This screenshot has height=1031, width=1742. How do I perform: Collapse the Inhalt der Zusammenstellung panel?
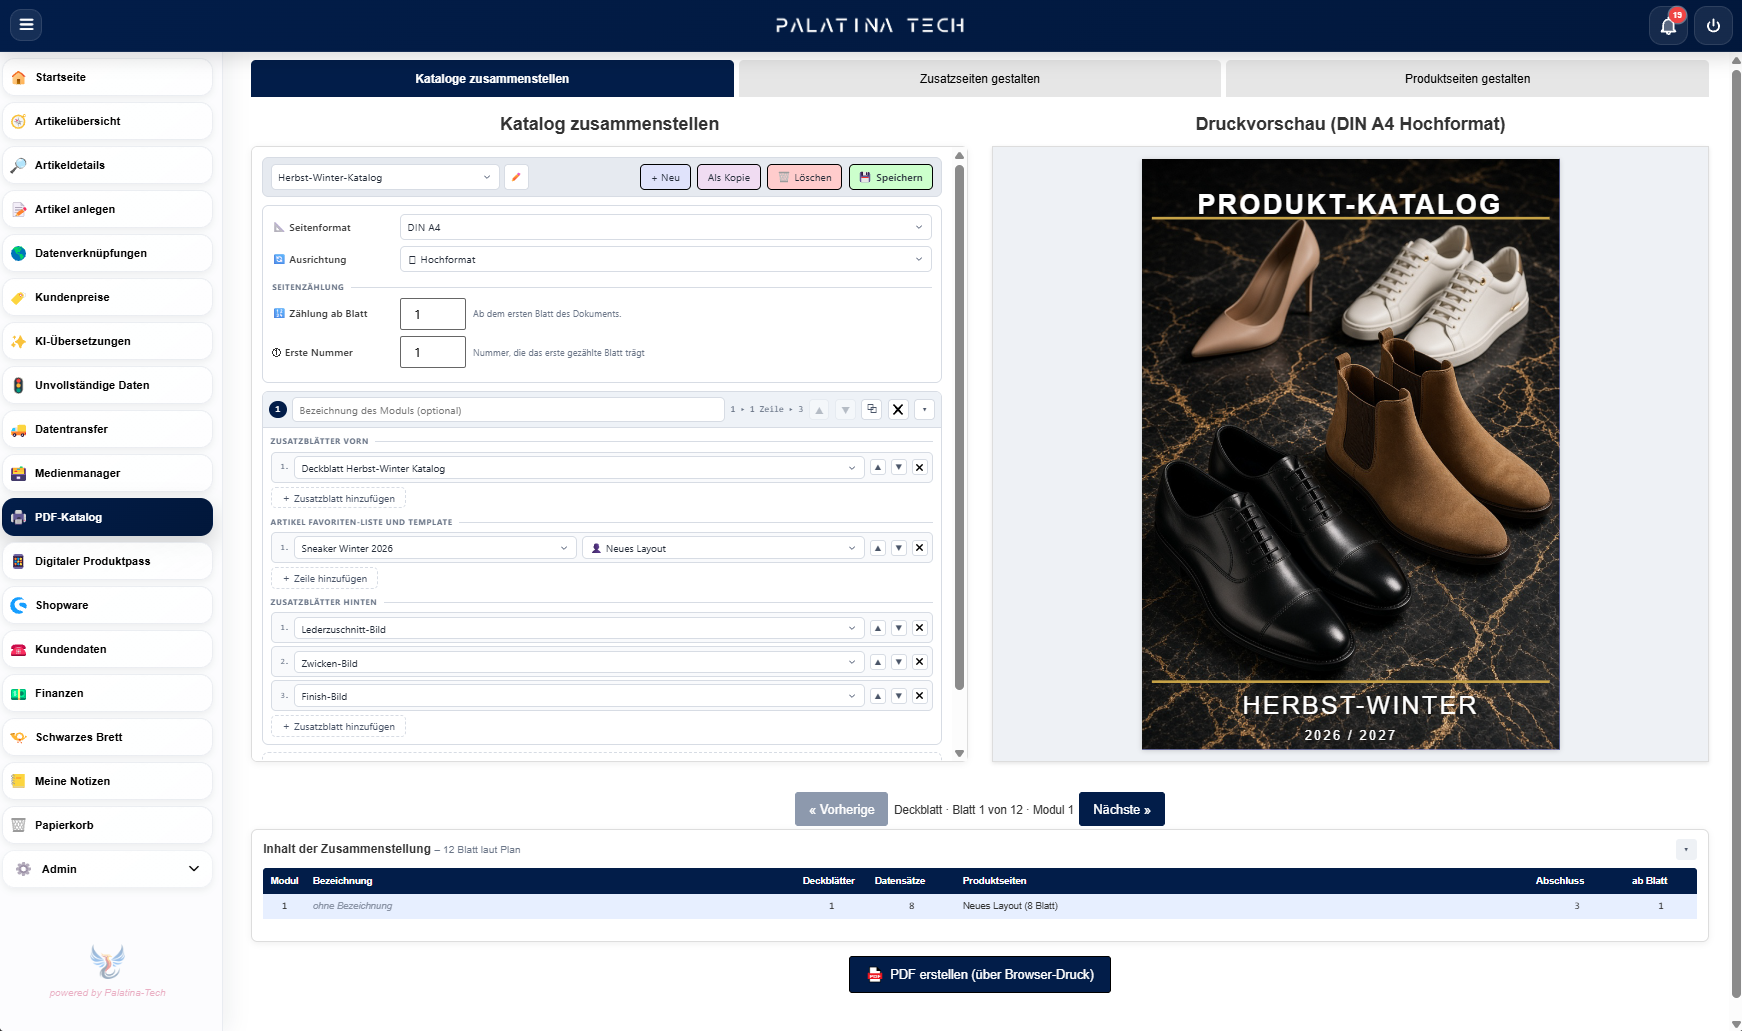[x=1686, y=849]
